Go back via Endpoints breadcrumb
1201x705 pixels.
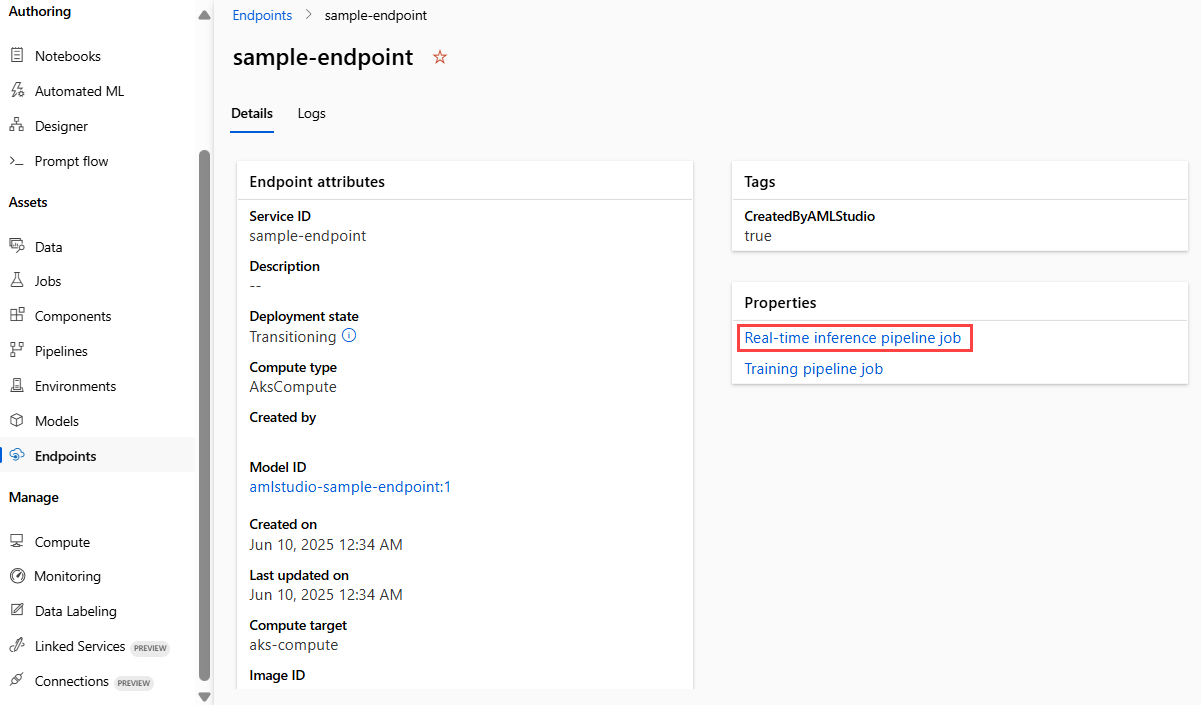[x=262, y=15]
